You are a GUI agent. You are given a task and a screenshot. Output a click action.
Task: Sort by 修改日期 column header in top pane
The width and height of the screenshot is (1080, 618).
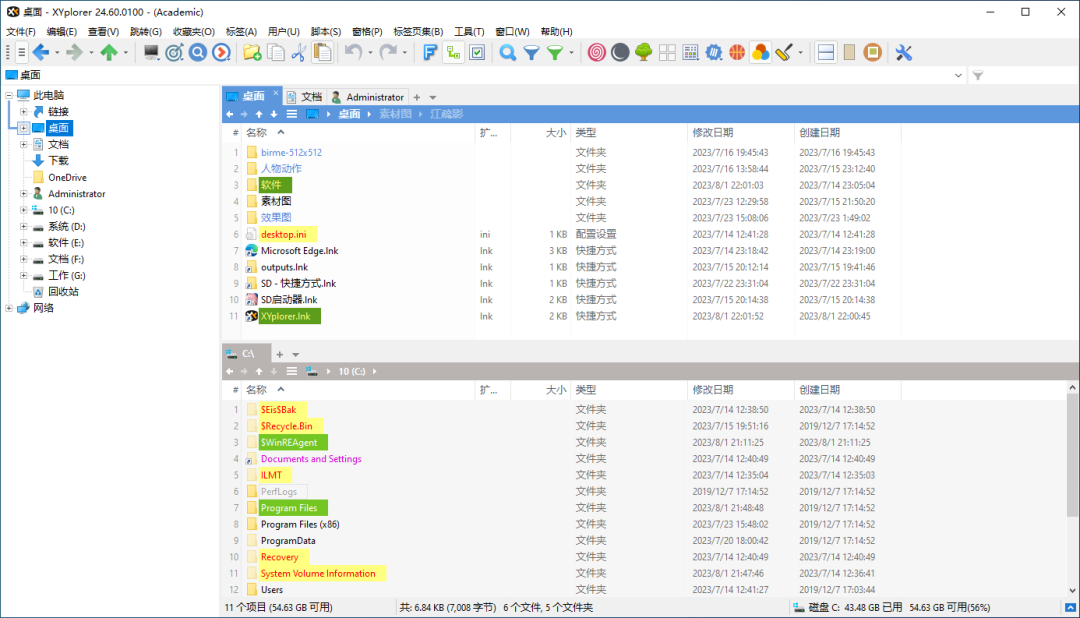click(712, 132)
